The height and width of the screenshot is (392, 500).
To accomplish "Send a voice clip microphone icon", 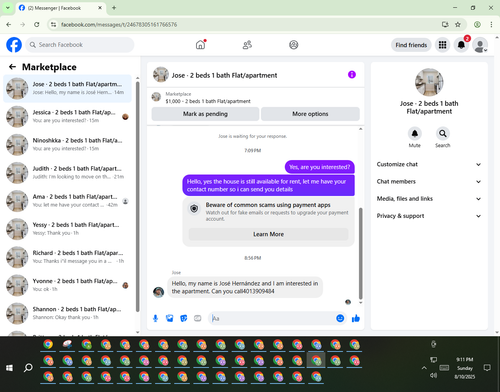I will click(155, 318).
